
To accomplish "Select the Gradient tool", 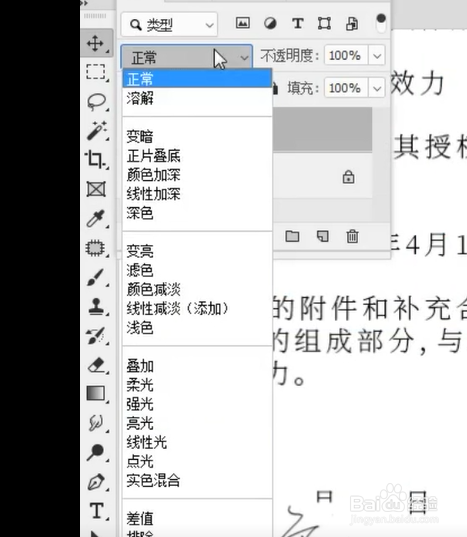I will (x=96, y=394).
